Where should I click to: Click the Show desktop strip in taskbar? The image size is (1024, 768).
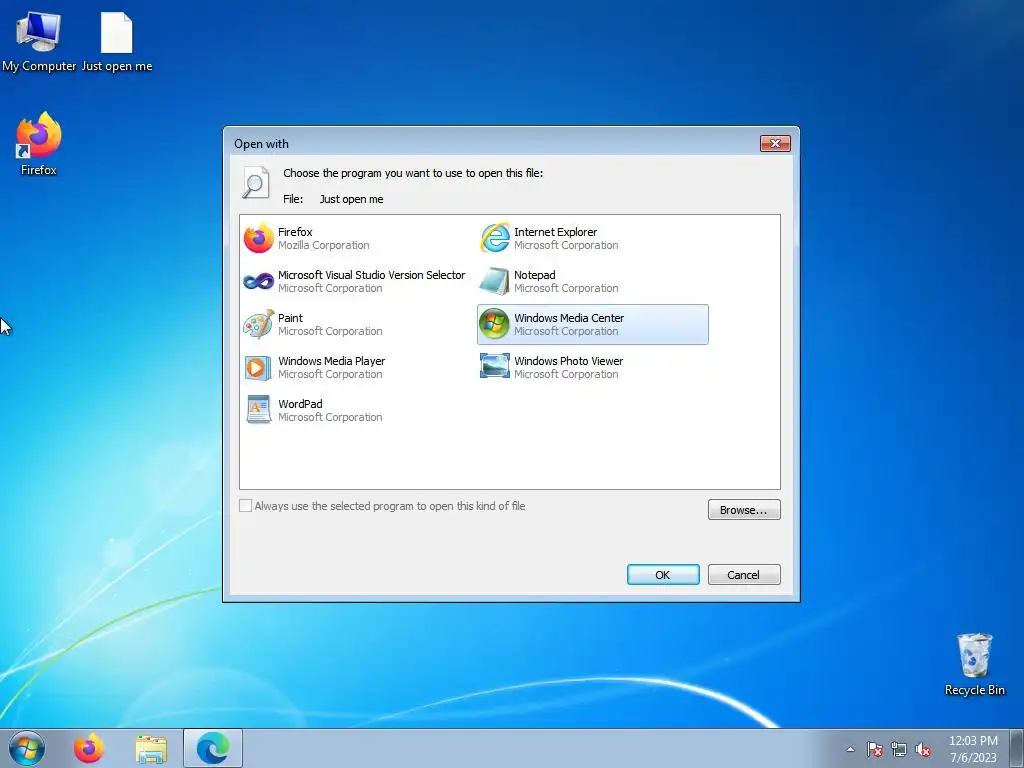click(1017, 748)
